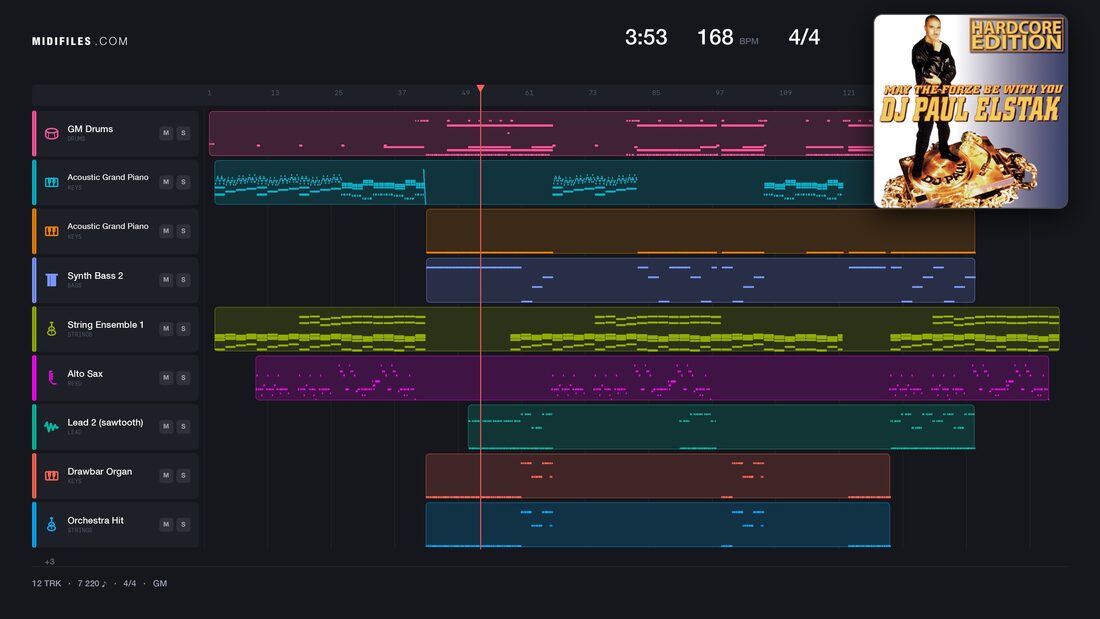Click bar 61 on the timeline ruler
Screen dimensions: 1100x619
pyautogui.click(x=529, y=93)
